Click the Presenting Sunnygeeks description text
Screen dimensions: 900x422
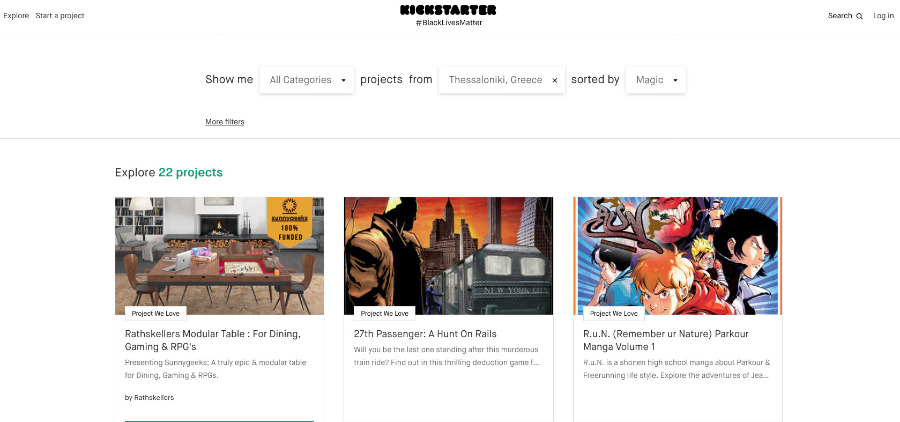[216, 369]
